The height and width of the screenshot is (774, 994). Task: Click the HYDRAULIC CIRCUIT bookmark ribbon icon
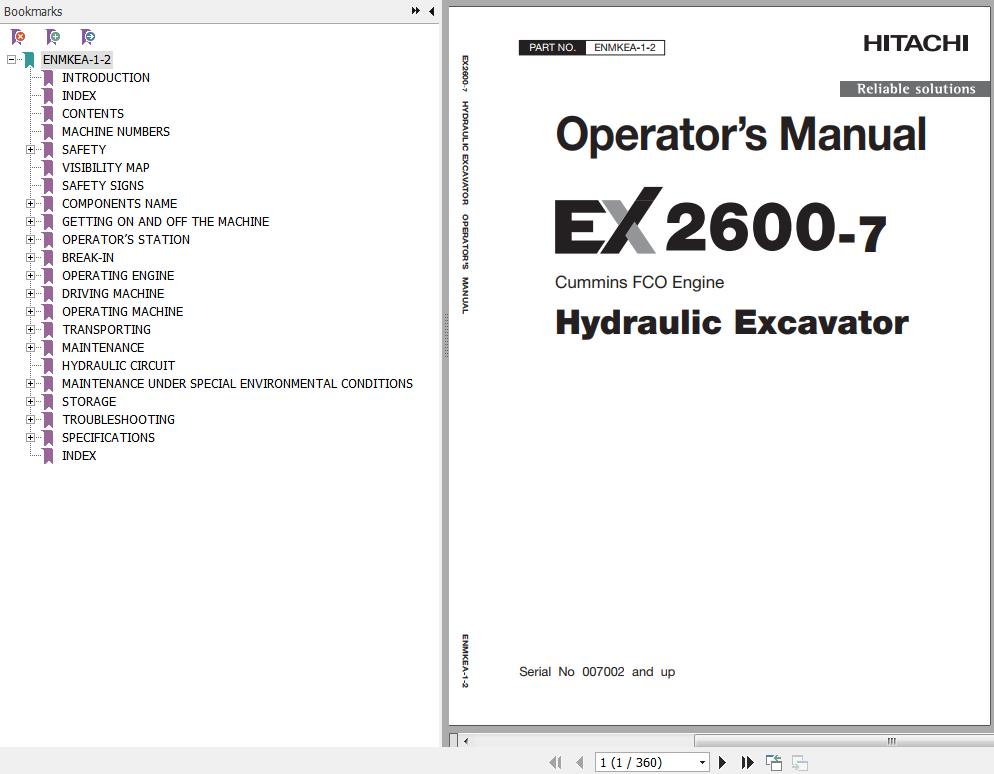pyautogui.click(x=48, y=366)
